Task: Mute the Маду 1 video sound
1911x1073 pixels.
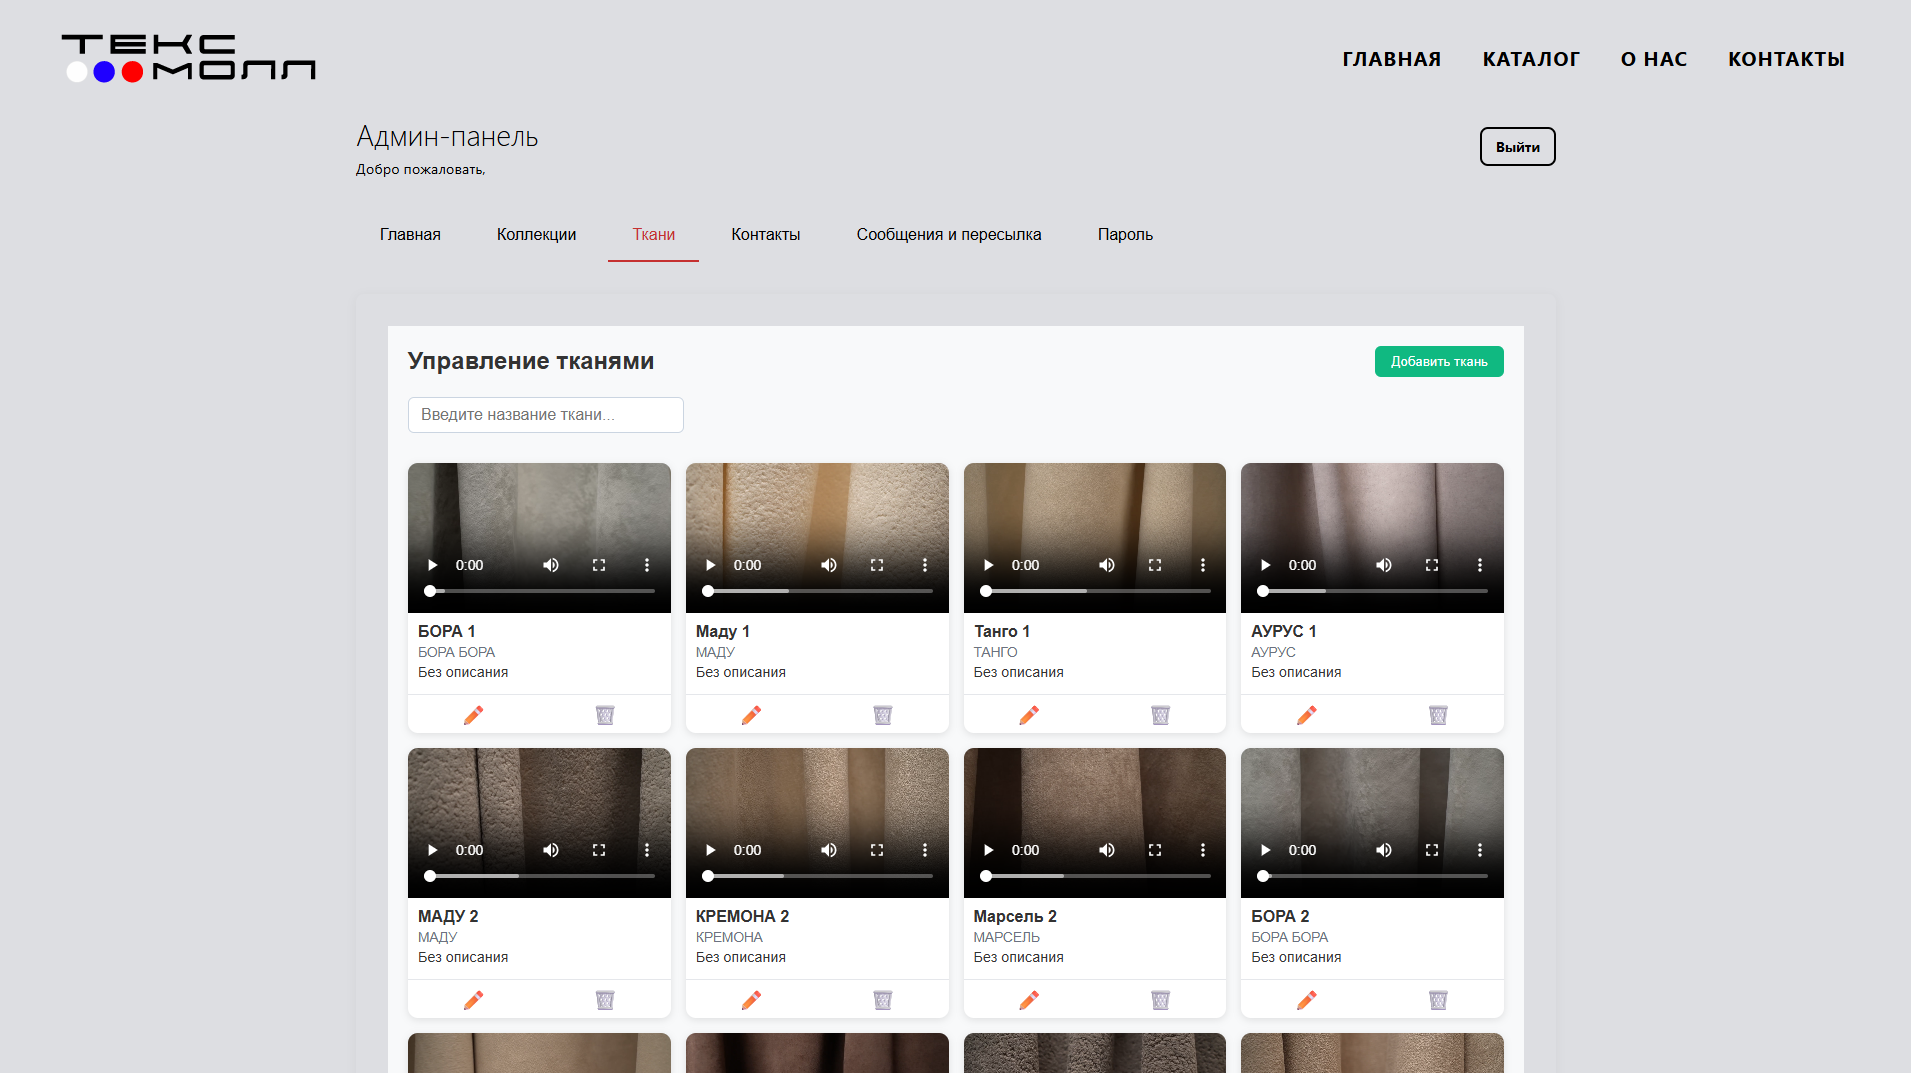Action: tap(829, 565)
